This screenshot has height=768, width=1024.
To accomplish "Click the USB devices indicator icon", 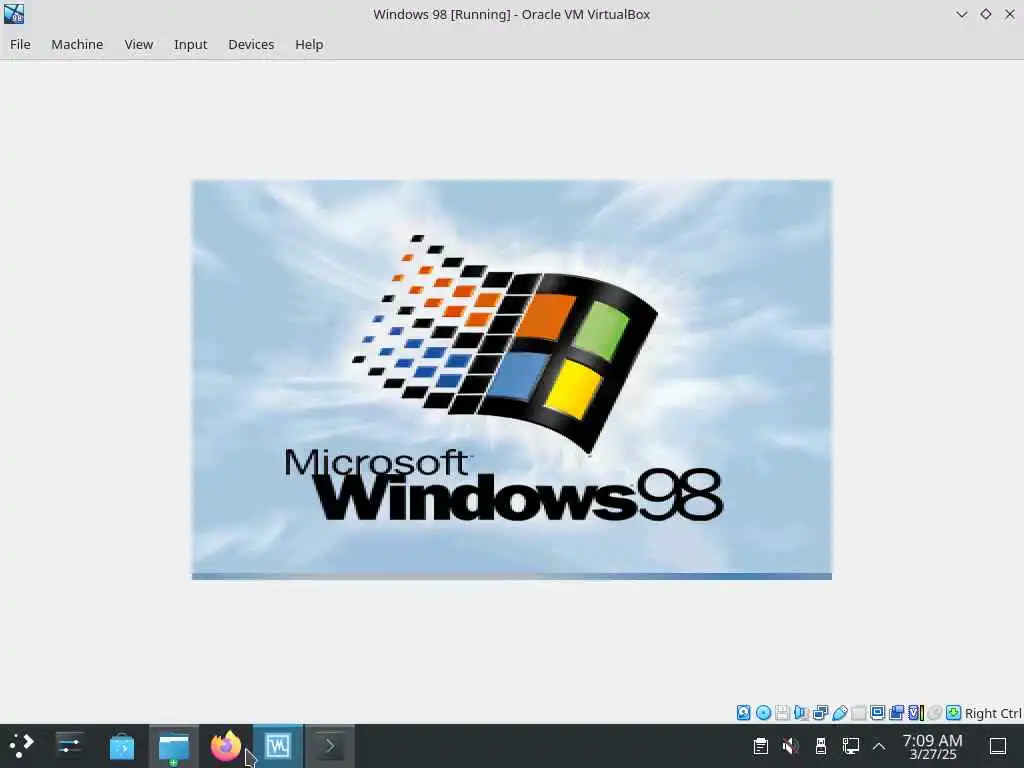I will tap(840, 712).
